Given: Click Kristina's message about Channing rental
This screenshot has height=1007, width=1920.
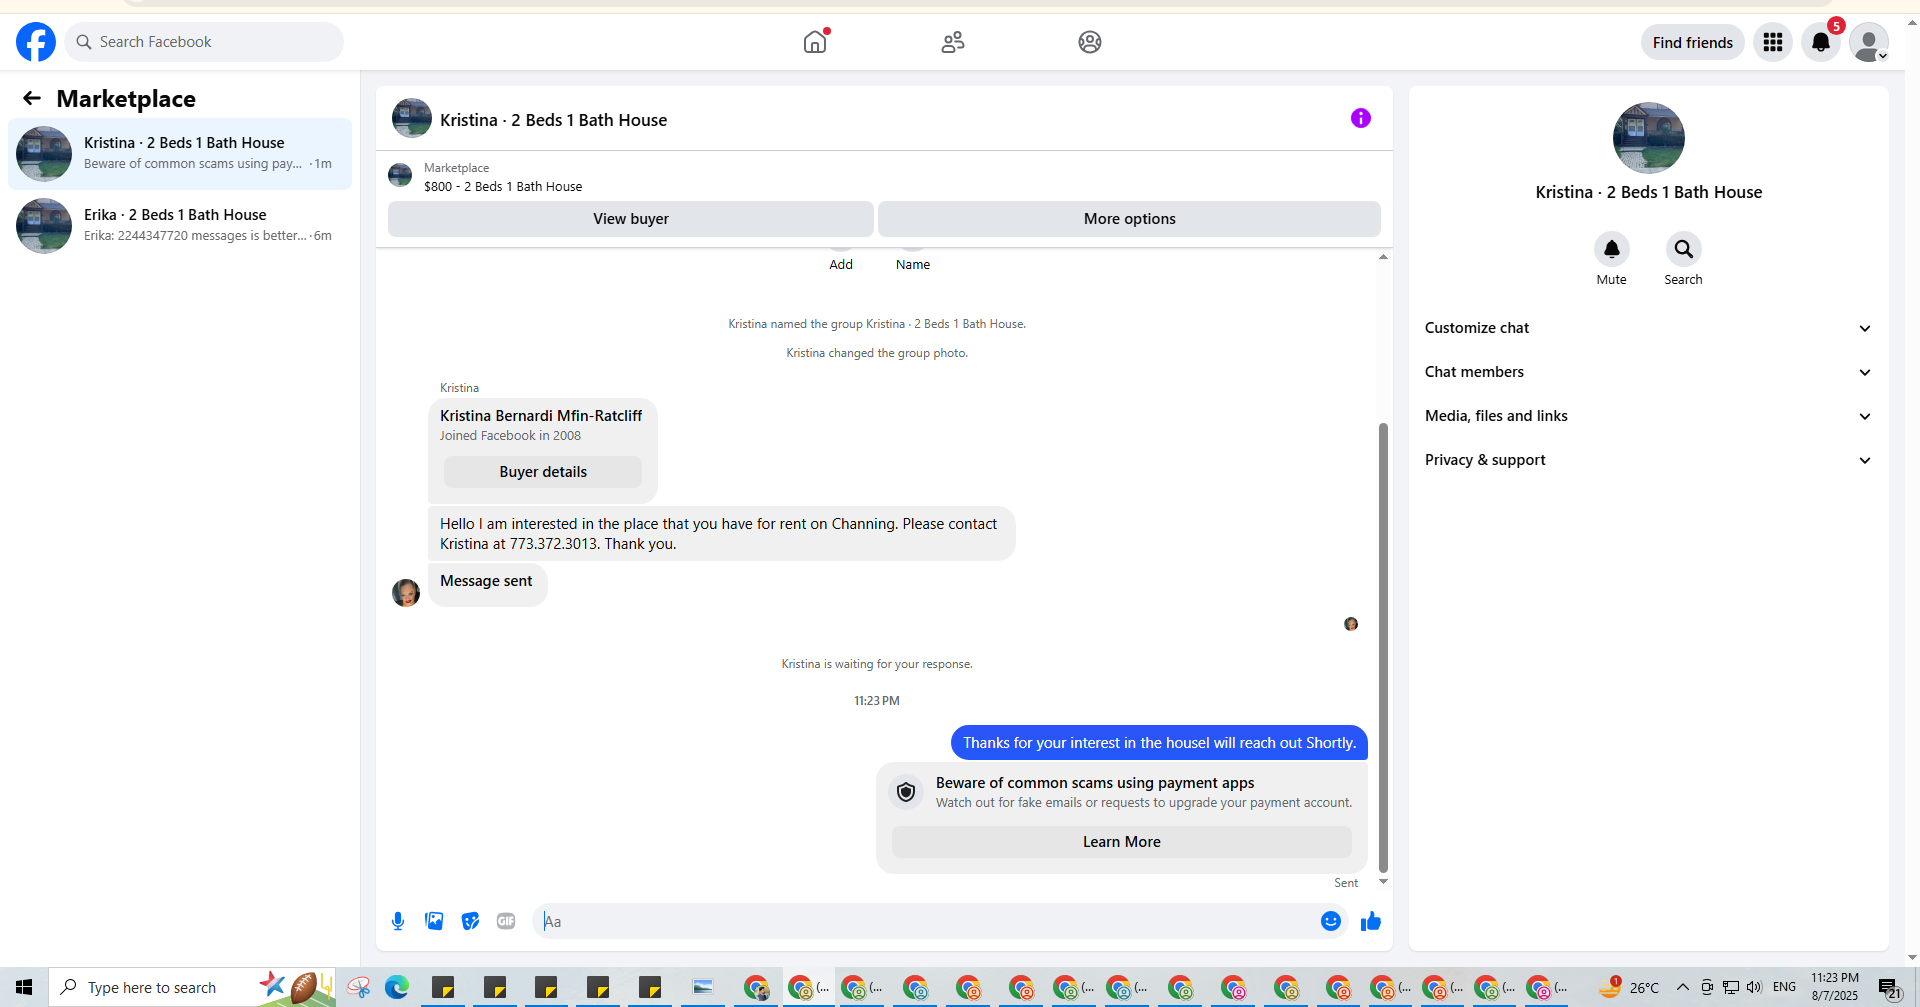Looking at the screenshot, I should pos(721,534).
